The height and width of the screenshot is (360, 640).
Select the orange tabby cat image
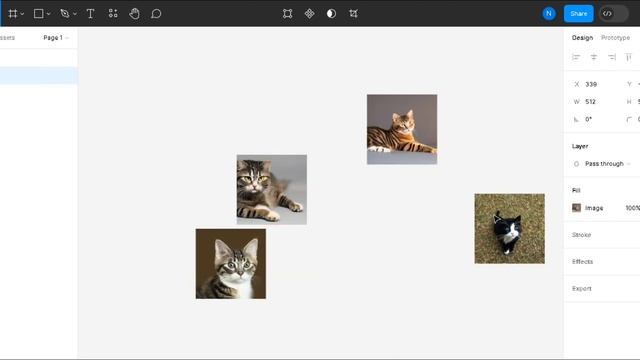tap(402, 129)
